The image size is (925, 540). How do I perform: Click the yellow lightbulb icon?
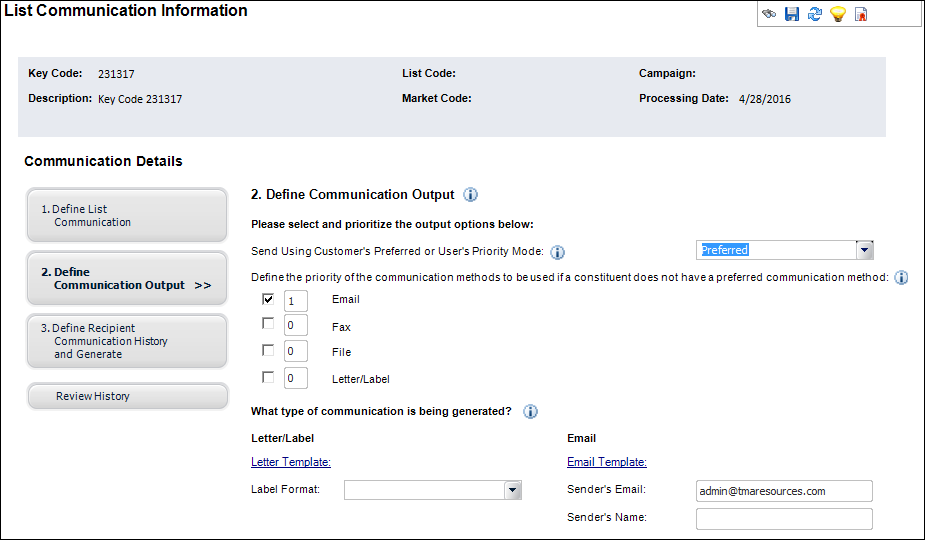point(838,14)
